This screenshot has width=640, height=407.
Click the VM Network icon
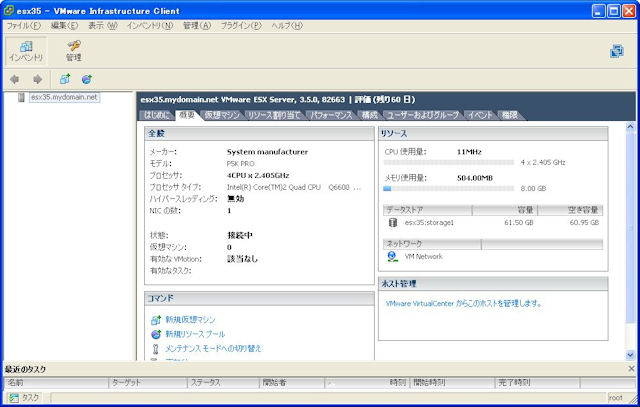tap(392, 256)
